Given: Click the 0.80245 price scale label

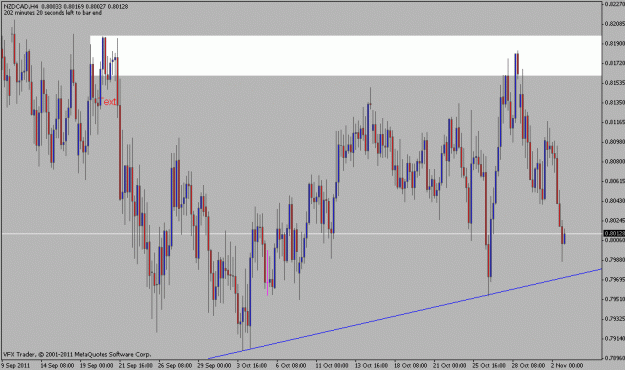Looking at the screenshot, I should tap(615, 220).
